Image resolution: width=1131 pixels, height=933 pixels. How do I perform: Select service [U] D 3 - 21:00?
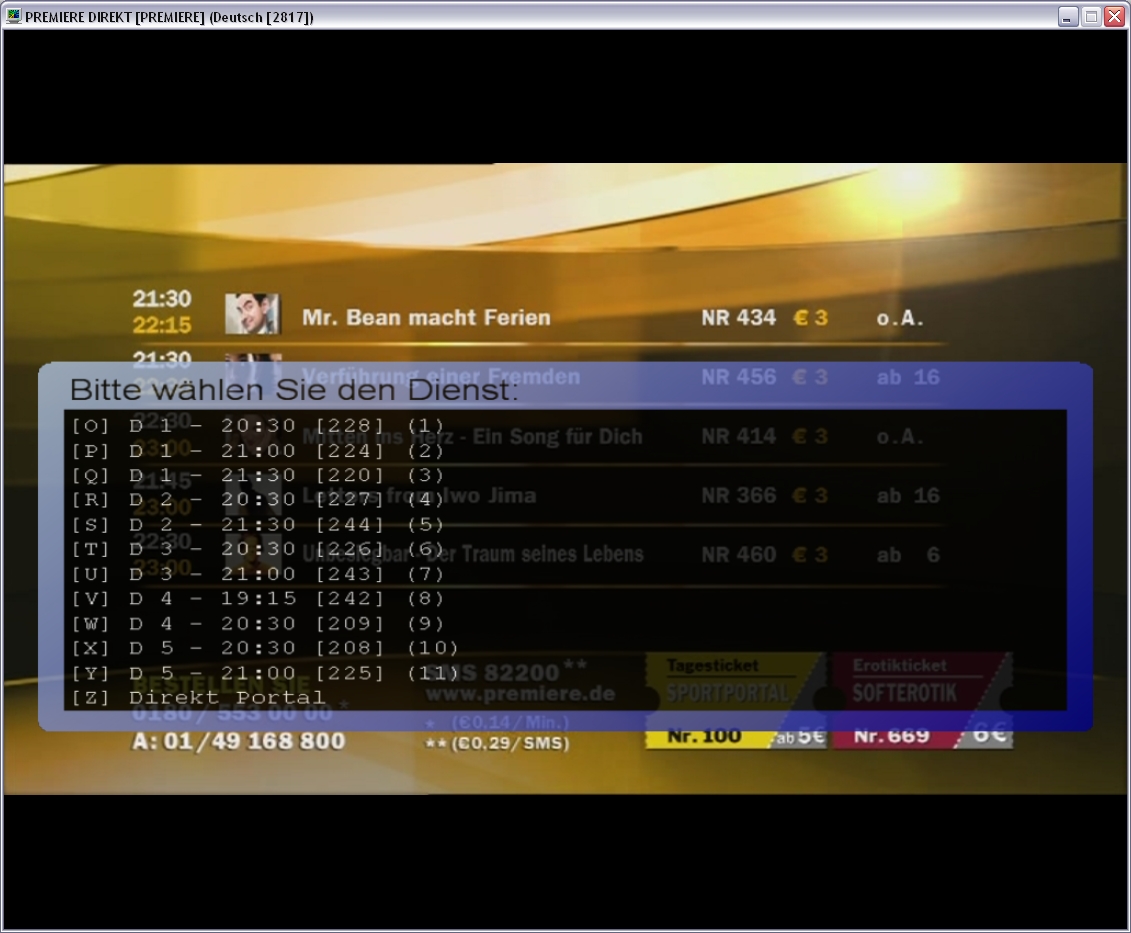pyautogui.click(x=258, y=574)
